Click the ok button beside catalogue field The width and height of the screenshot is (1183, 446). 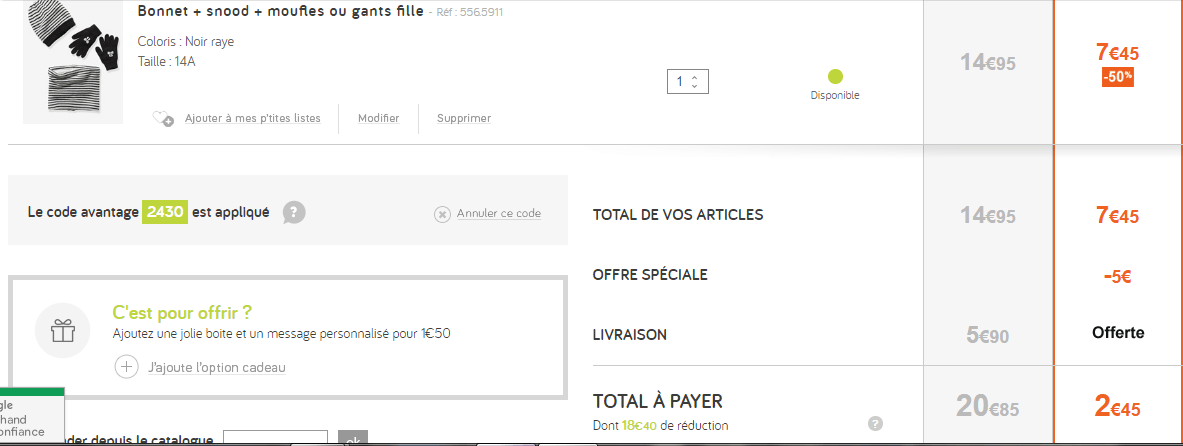coord(353,439)
